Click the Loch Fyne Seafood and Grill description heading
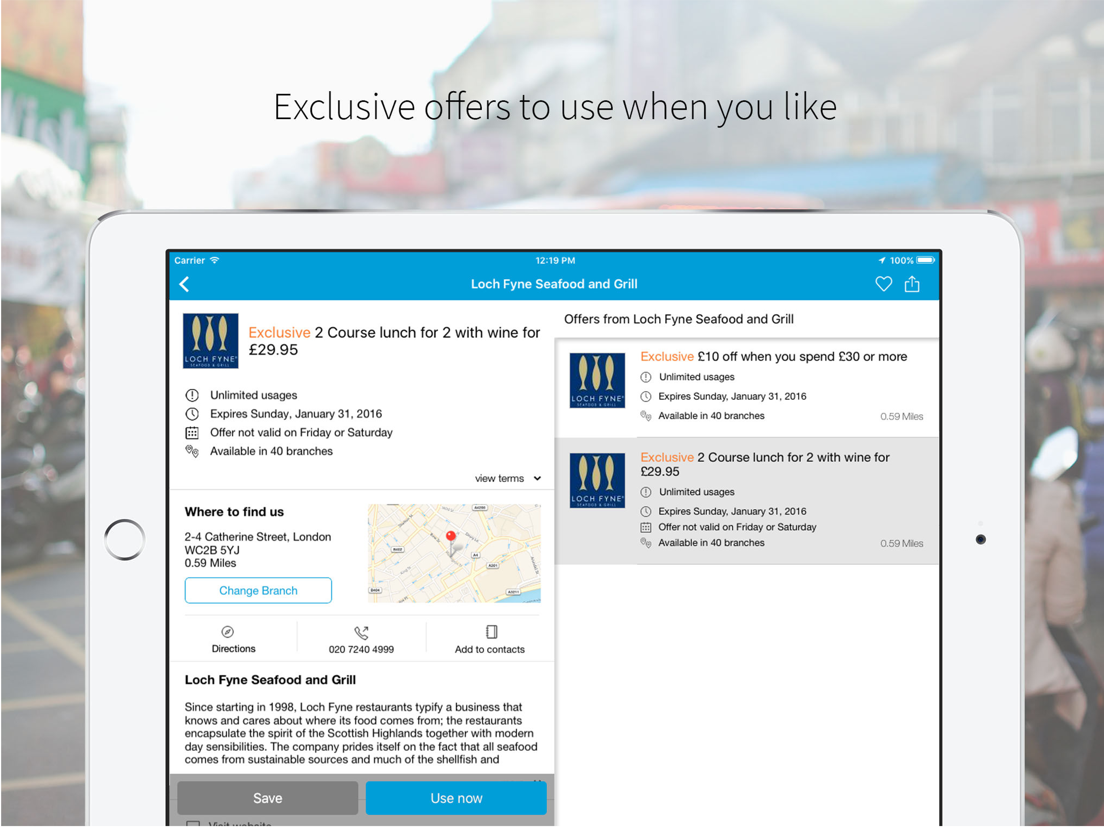The height and width of the screenshot is (828, 1104). point(270,680)
